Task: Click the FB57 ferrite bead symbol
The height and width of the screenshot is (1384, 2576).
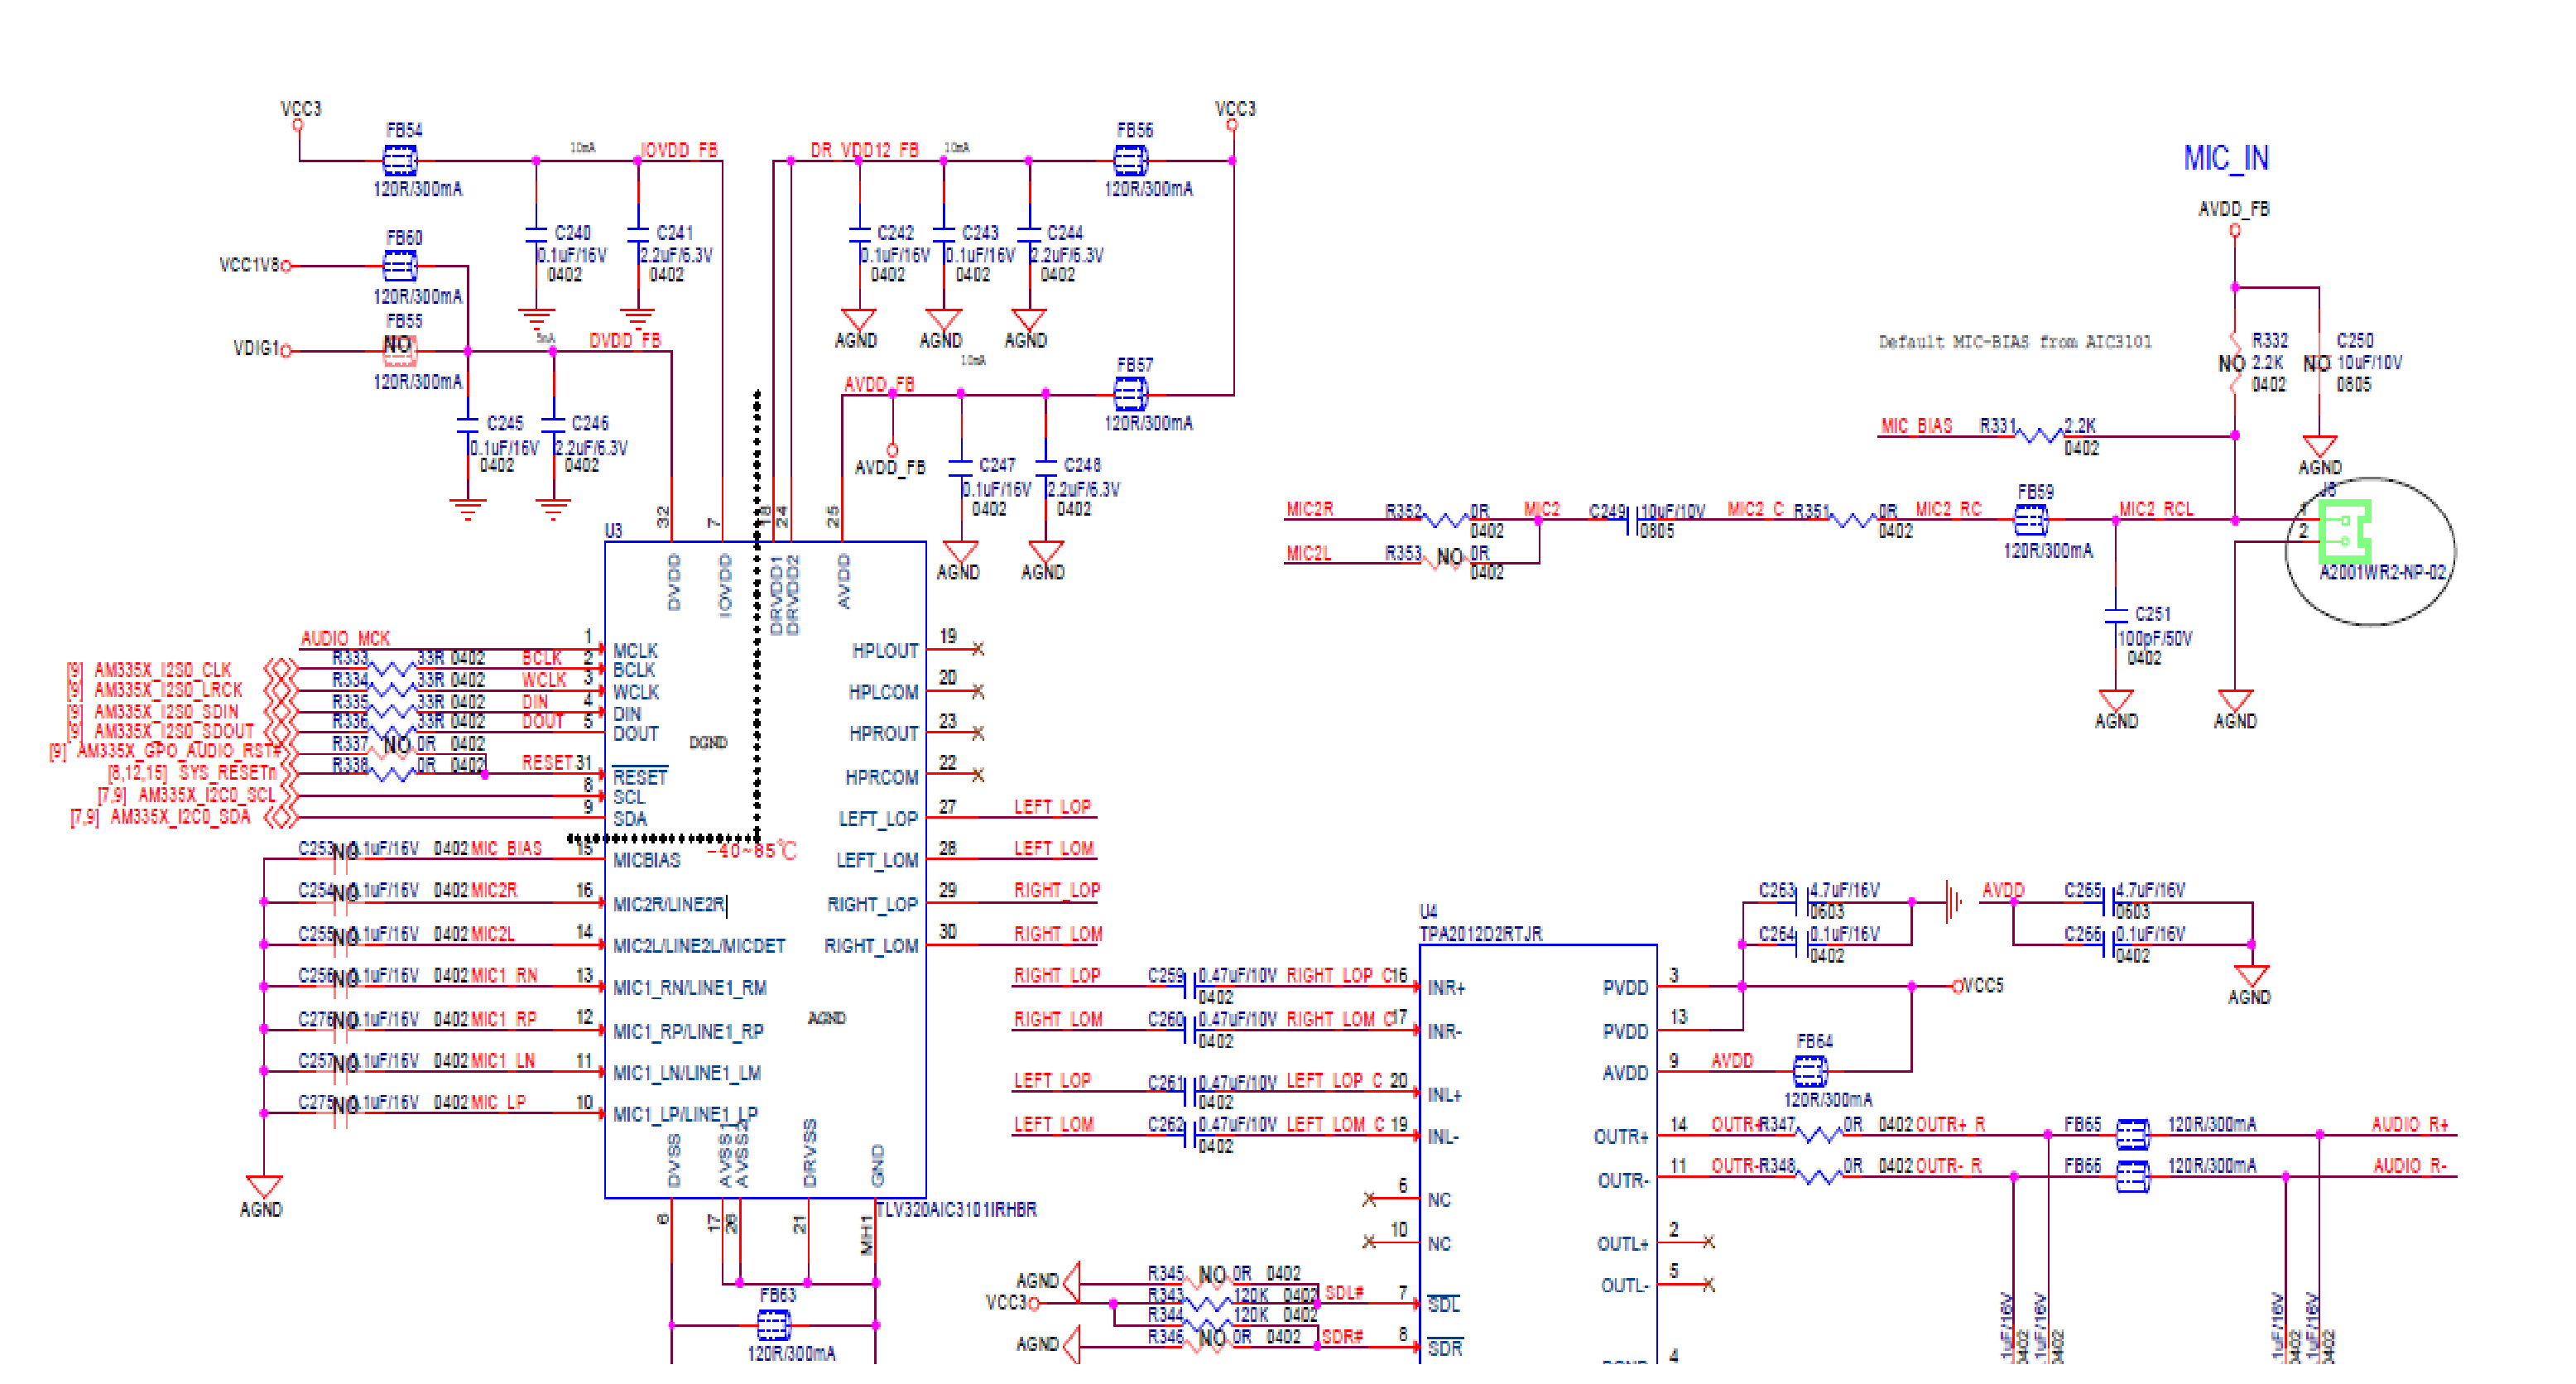Action: click(1130, 395)
